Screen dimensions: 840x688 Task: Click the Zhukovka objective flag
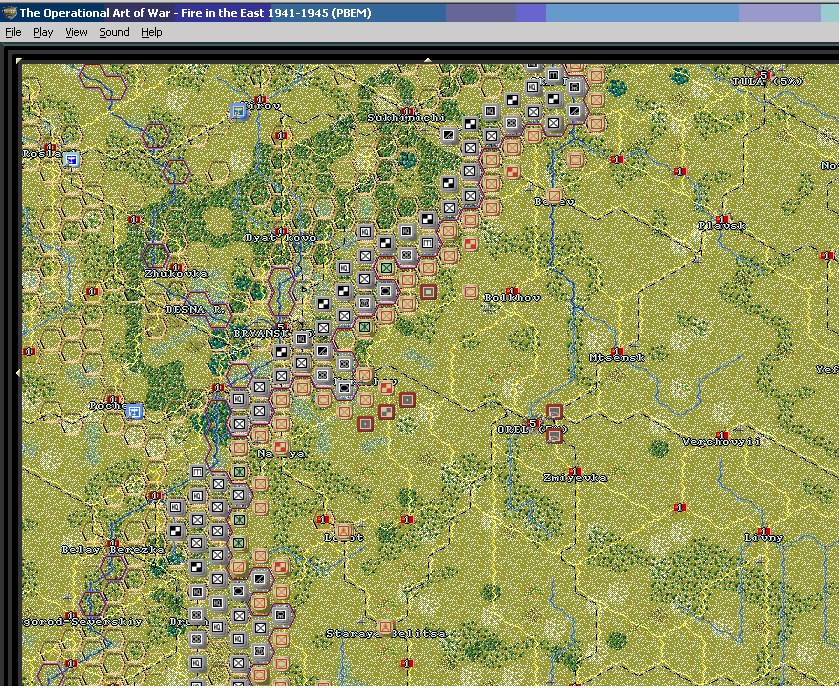click(x=176, y=267)
